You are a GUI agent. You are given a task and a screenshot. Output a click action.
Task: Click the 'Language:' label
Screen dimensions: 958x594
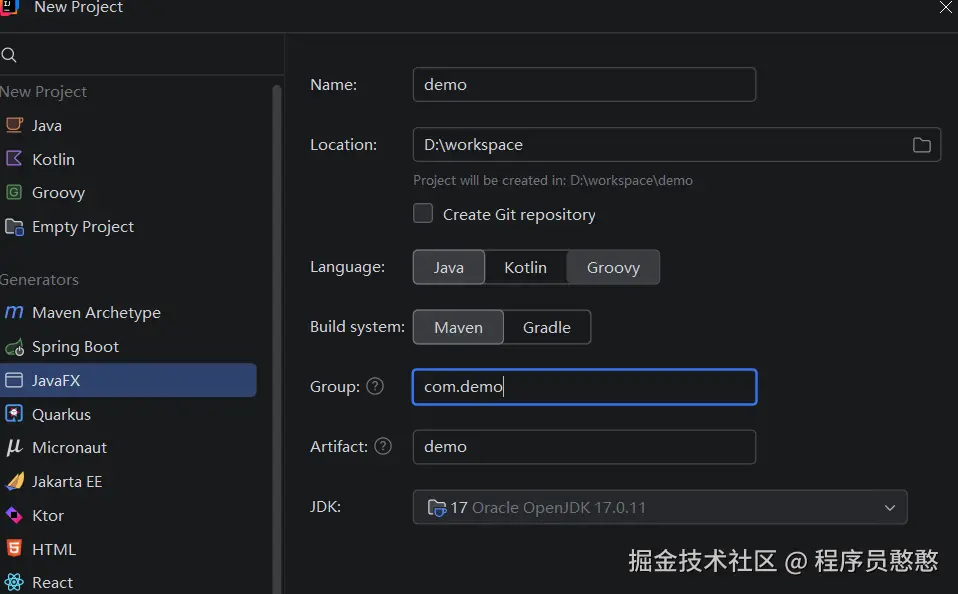347,267
